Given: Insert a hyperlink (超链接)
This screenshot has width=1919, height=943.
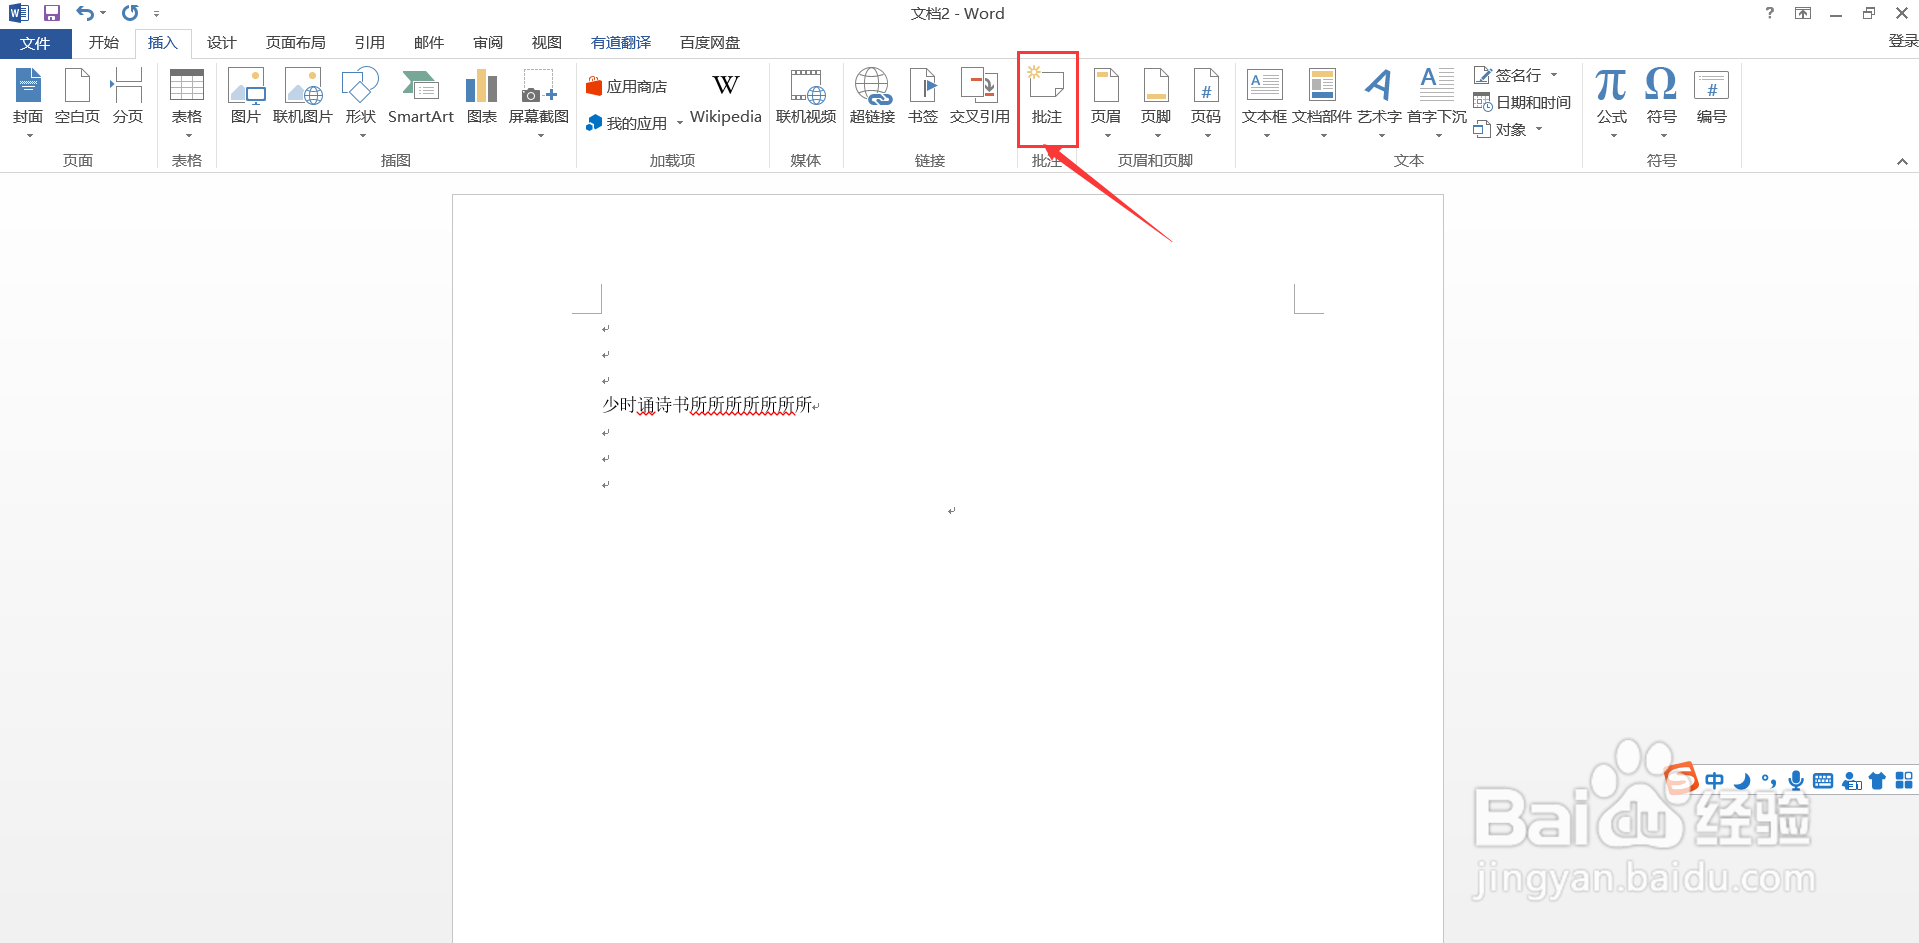Looking at the screenshot, I should click(x=872, y=97).
